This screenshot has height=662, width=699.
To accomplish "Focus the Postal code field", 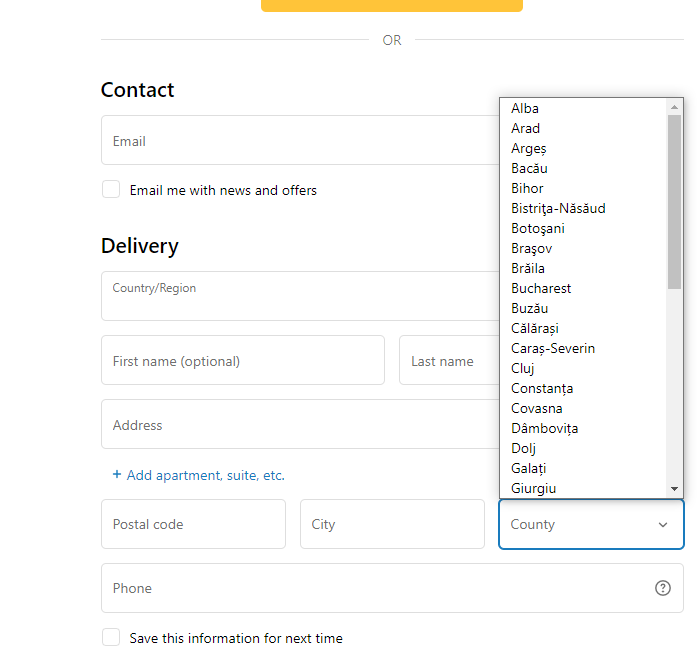I will pos(193,524).
